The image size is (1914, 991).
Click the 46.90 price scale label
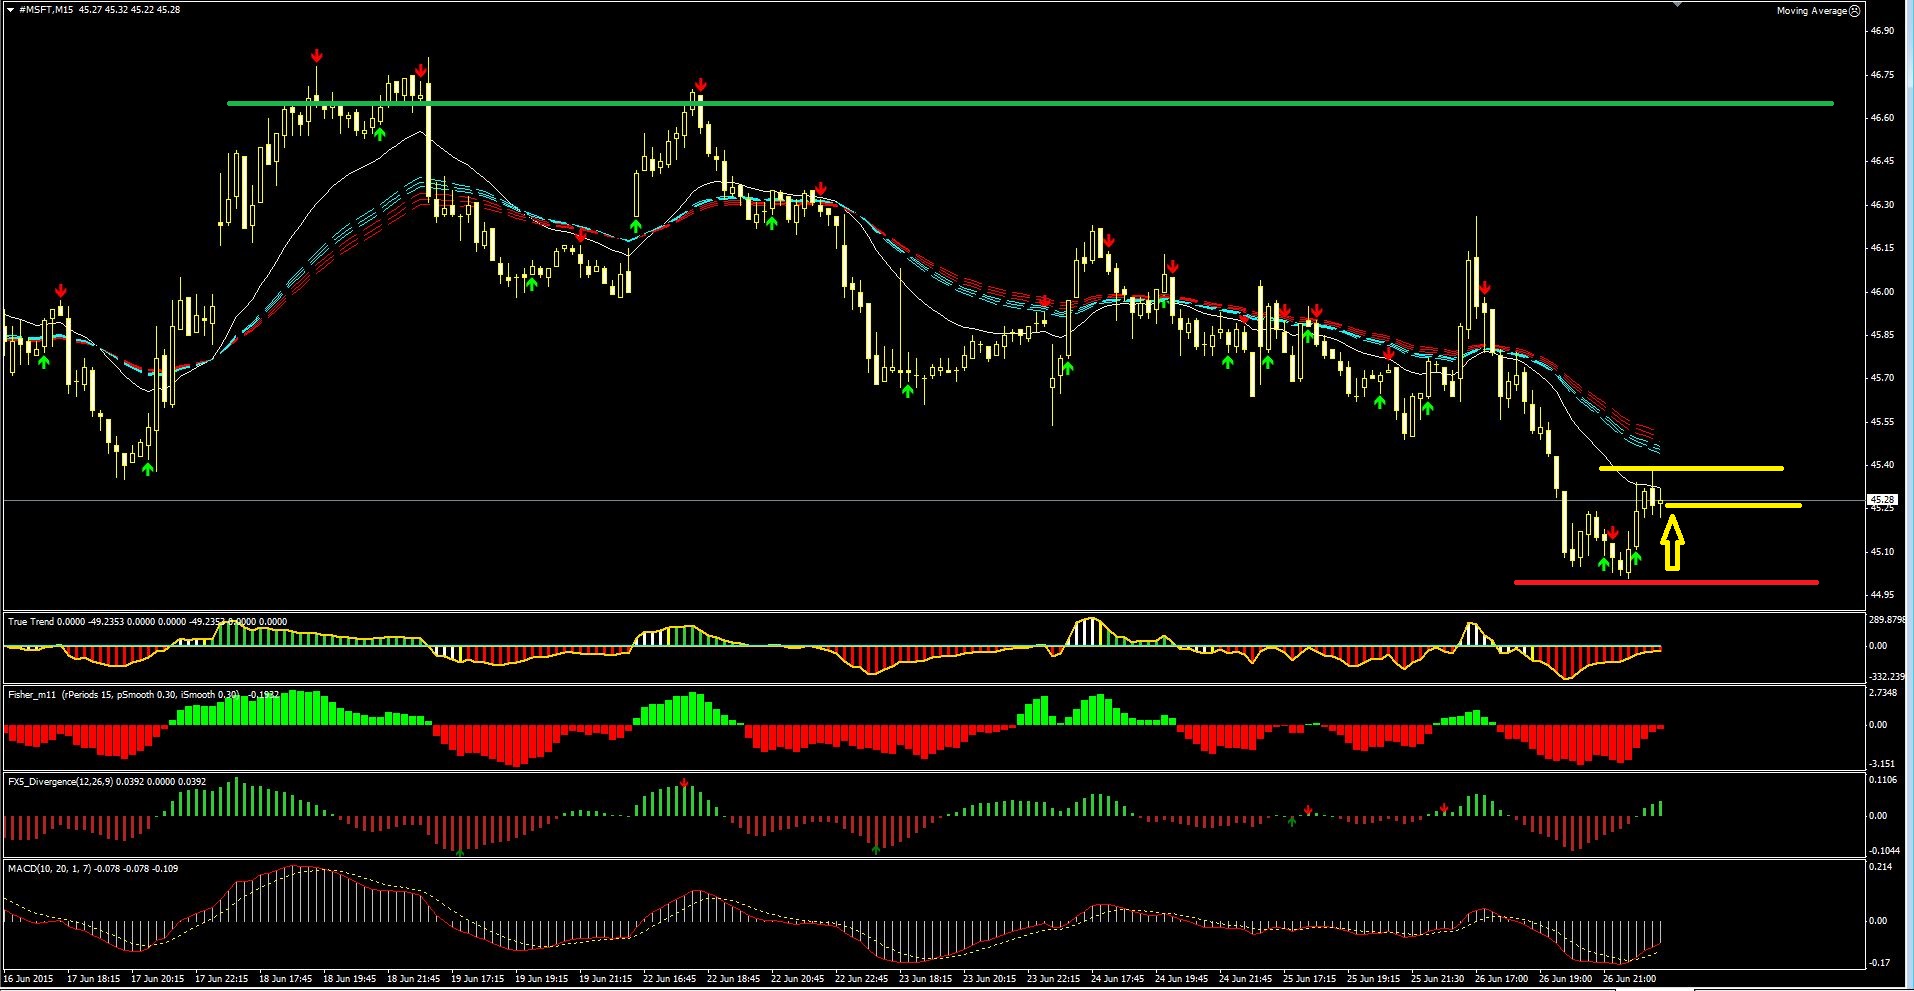tap(1882, 31)
